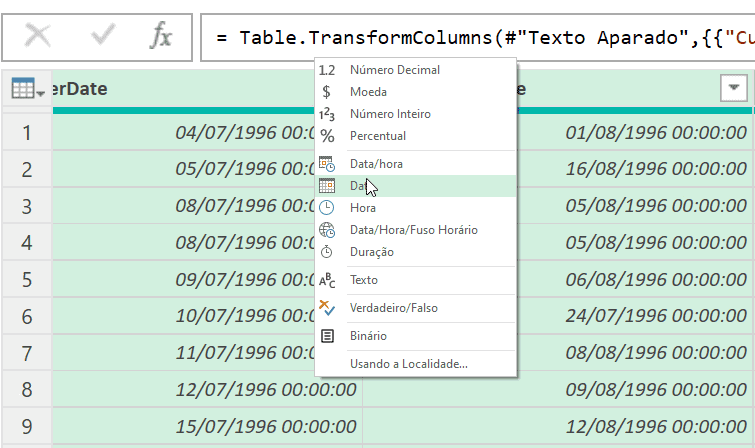Click the globe-clock timezone icon
755x448 pixels.
[327, 230]
